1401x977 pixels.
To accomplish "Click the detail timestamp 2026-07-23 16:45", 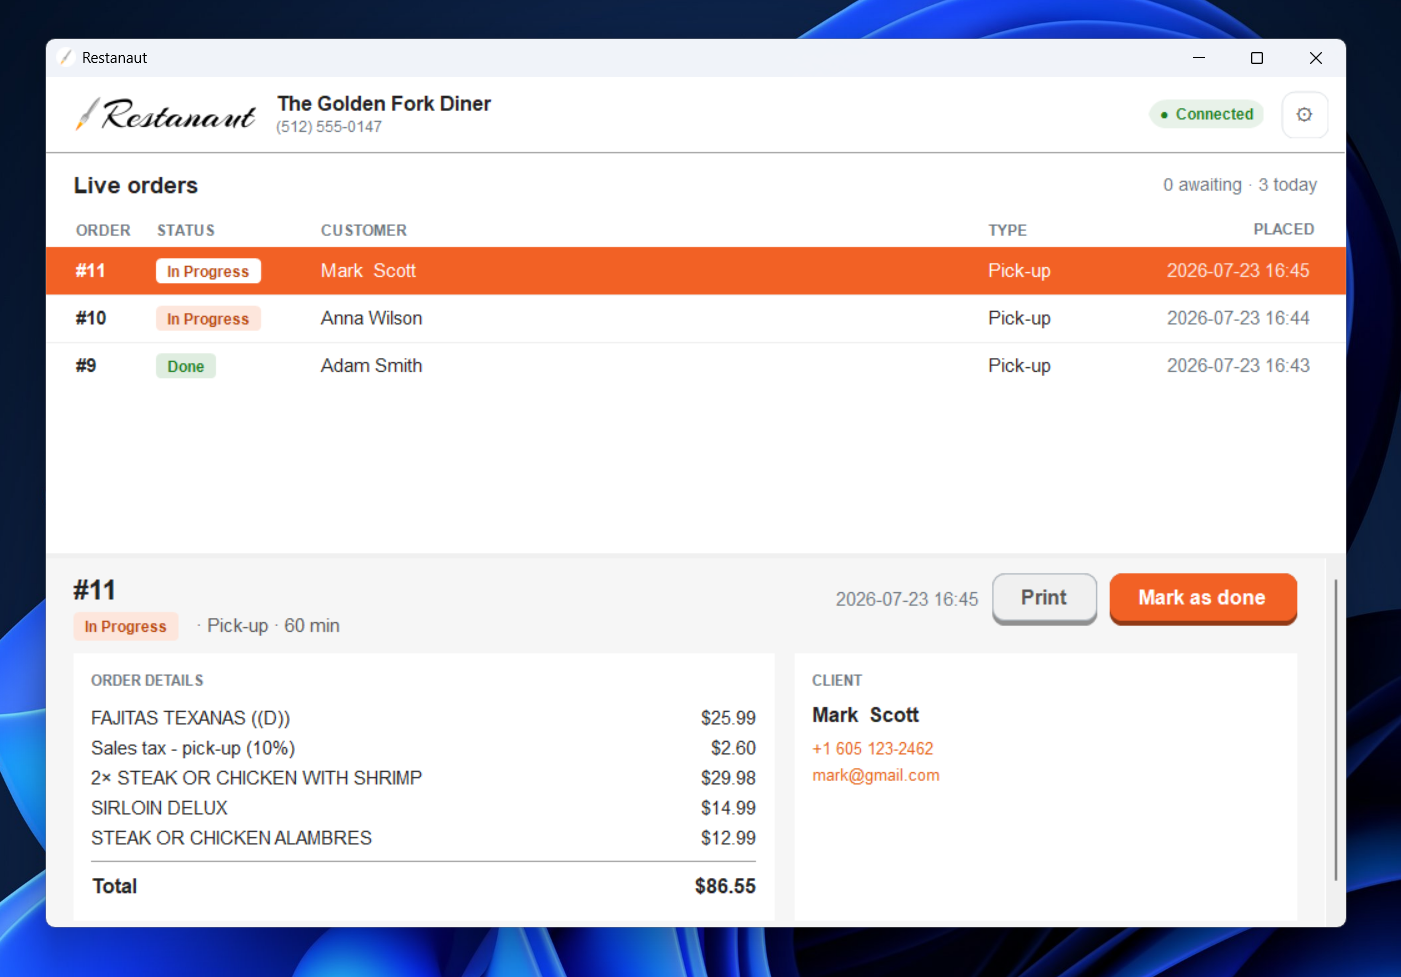I will point(907,599).
